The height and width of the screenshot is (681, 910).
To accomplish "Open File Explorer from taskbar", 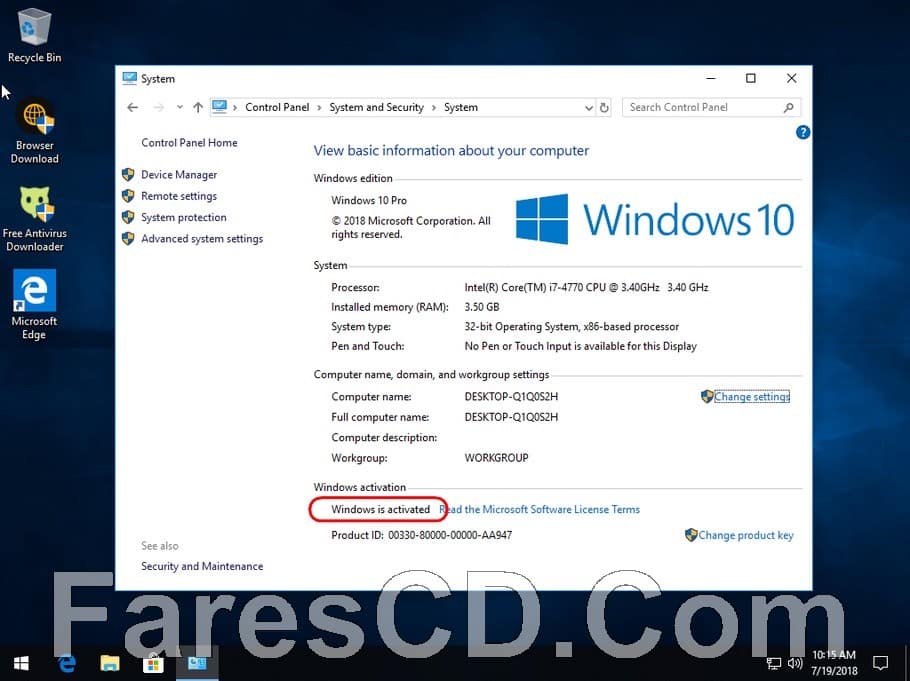I will pos(110,663).
